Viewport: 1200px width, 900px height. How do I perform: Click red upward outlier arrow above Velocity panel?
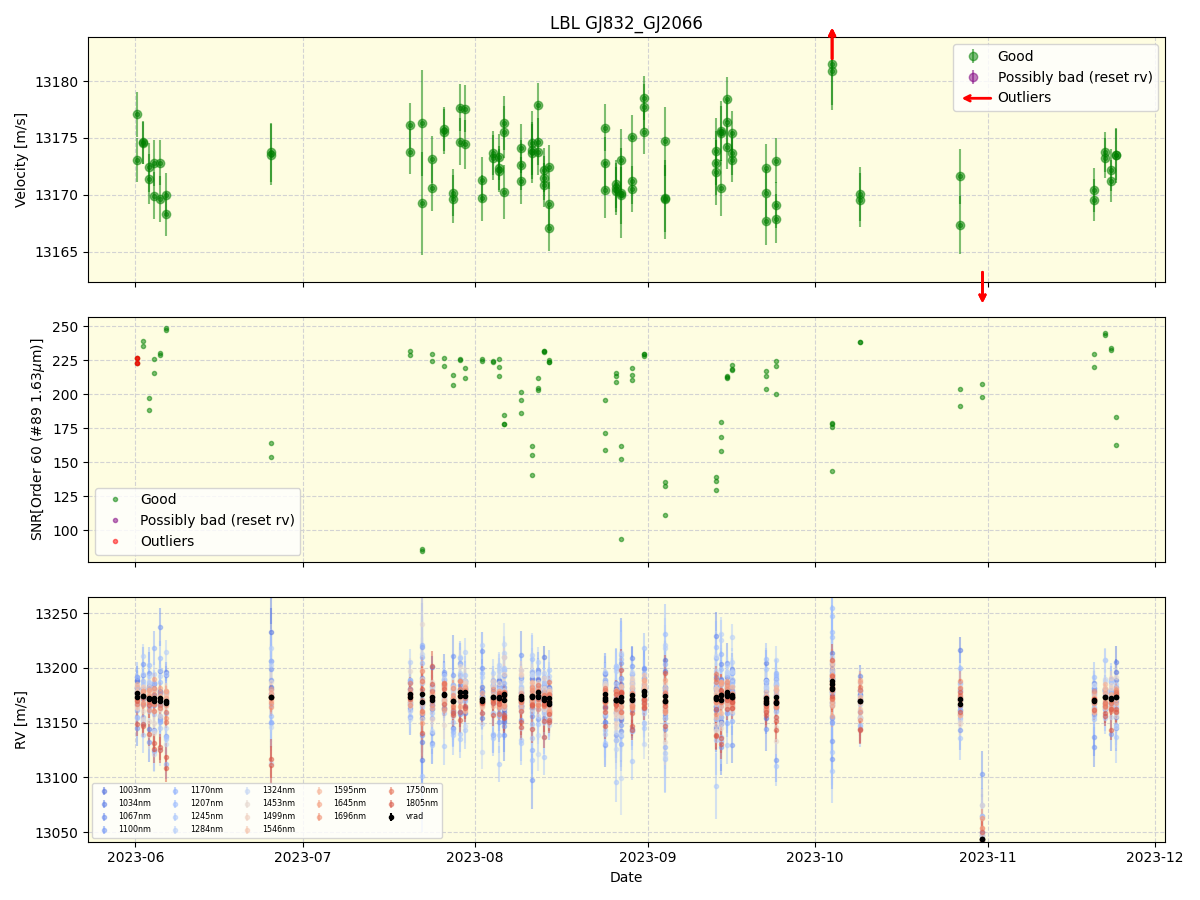pyautogui.click(x=832, y=45)
